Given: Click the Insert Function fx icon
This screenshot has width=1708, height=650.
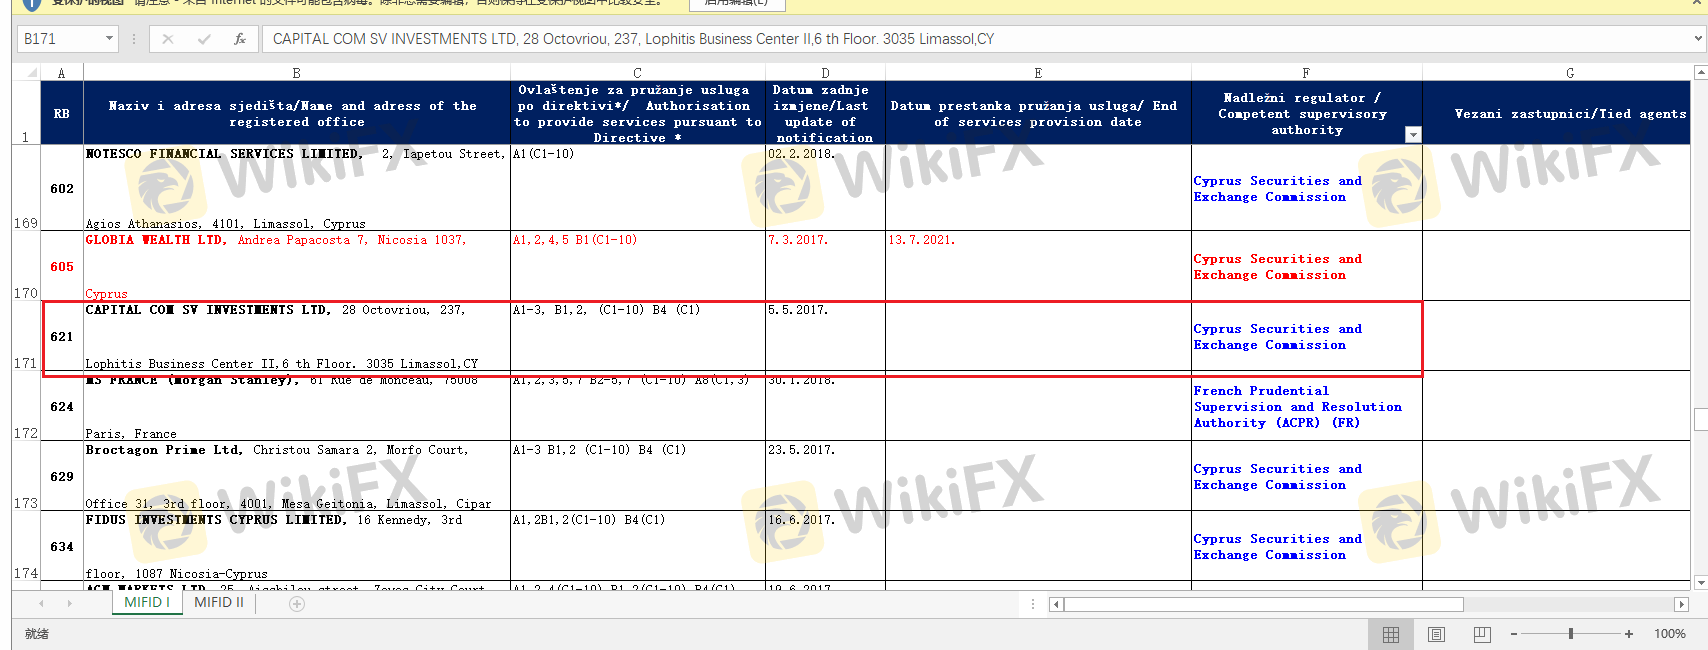Looking at the screenshot, I should [x=240, y=39].
